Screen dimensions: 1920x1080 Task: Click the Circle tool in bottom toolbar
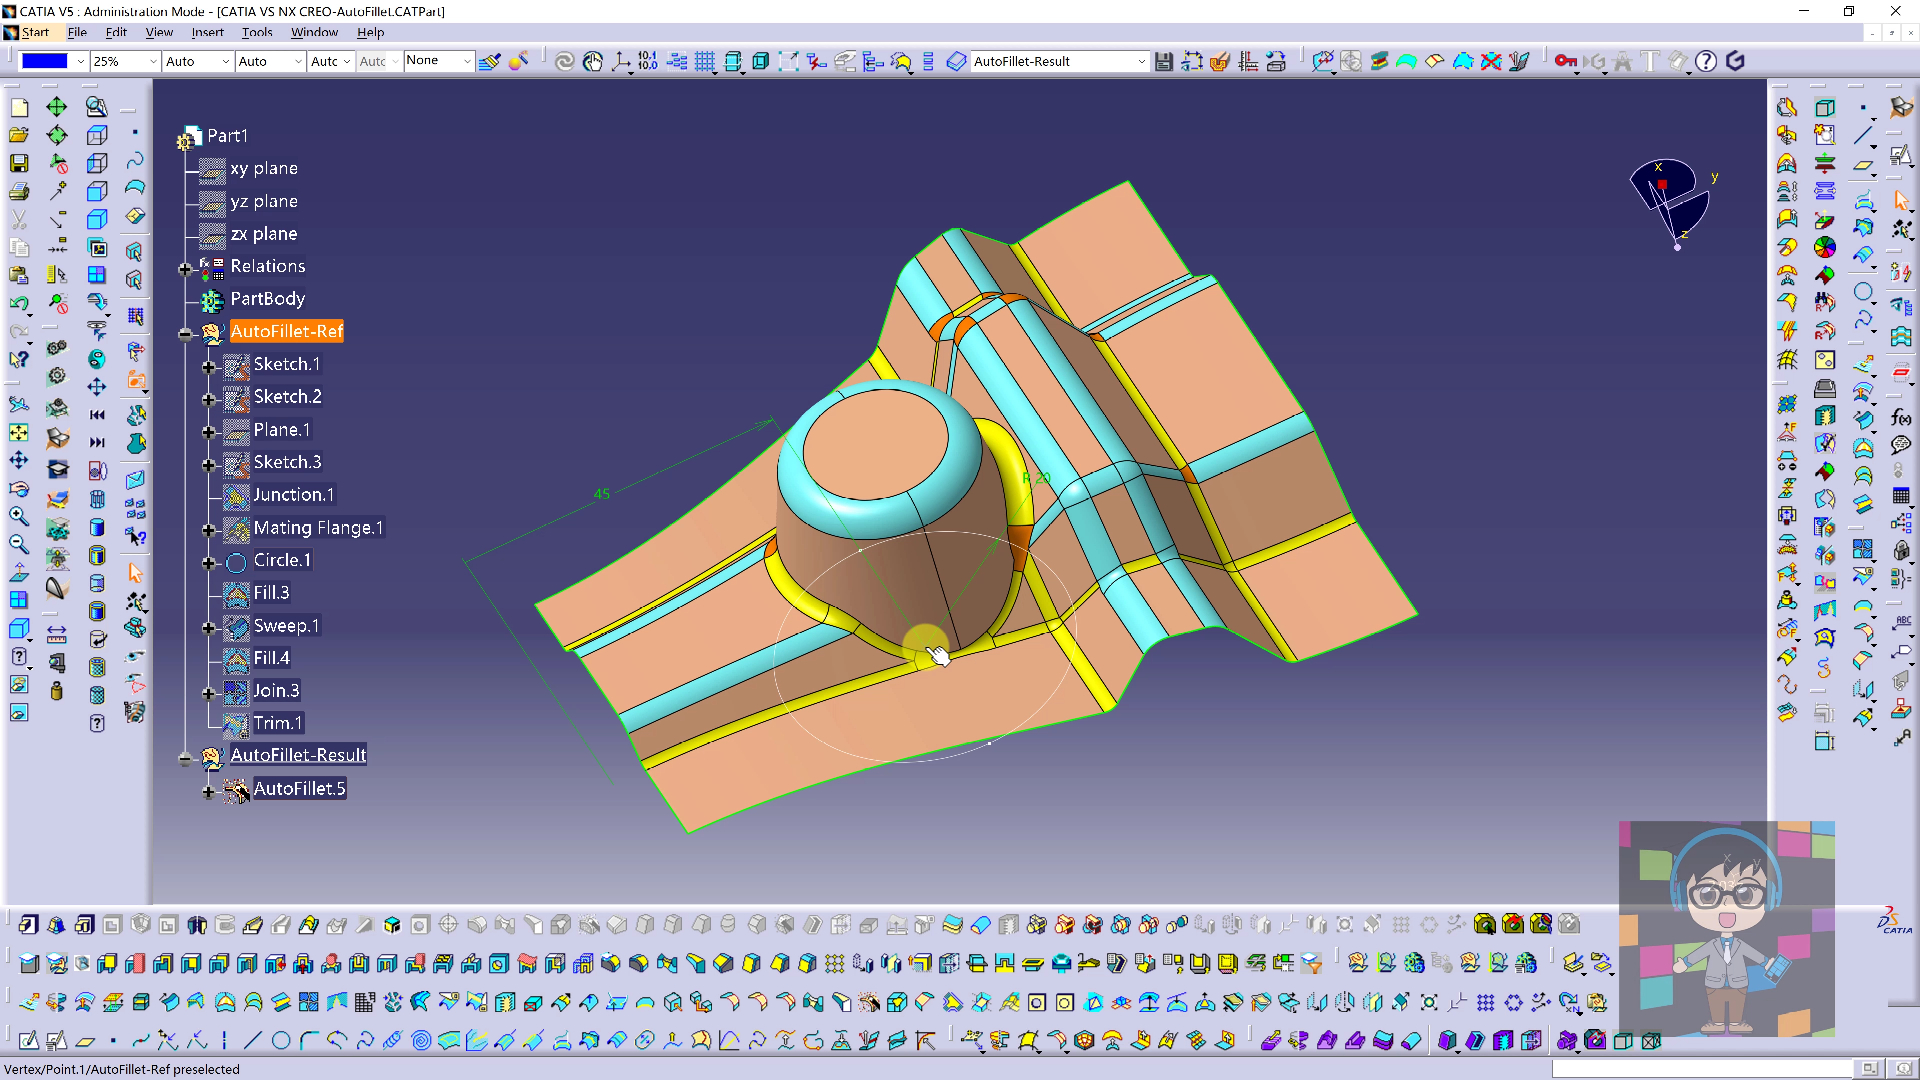(x=281, y=1041)
